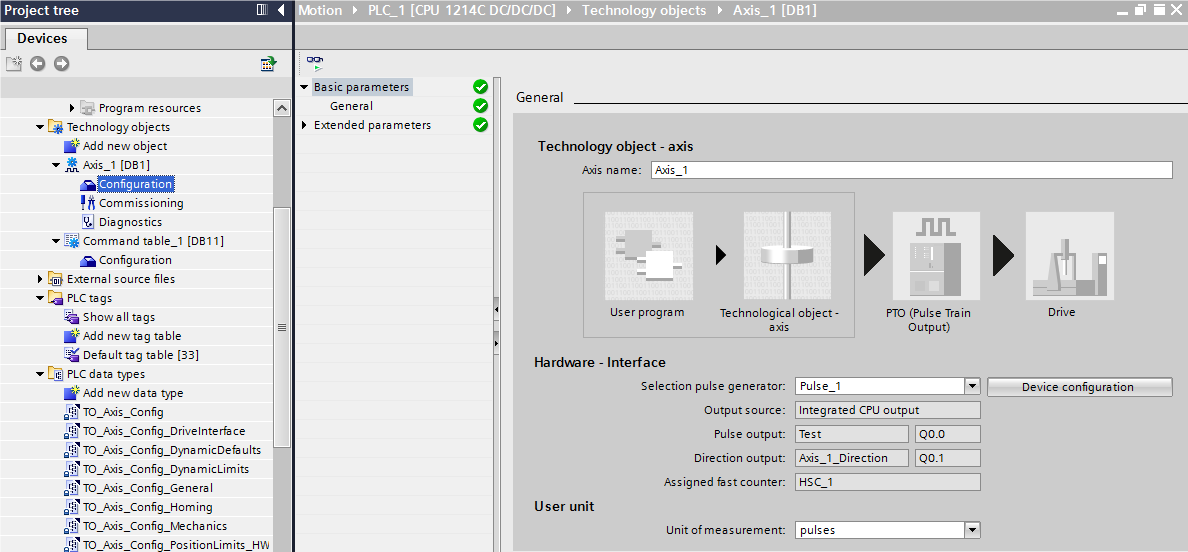Click the forward arrow in project tree toolbar
Viewport: 1188px width, 552px height.
(x=61, y=64)
